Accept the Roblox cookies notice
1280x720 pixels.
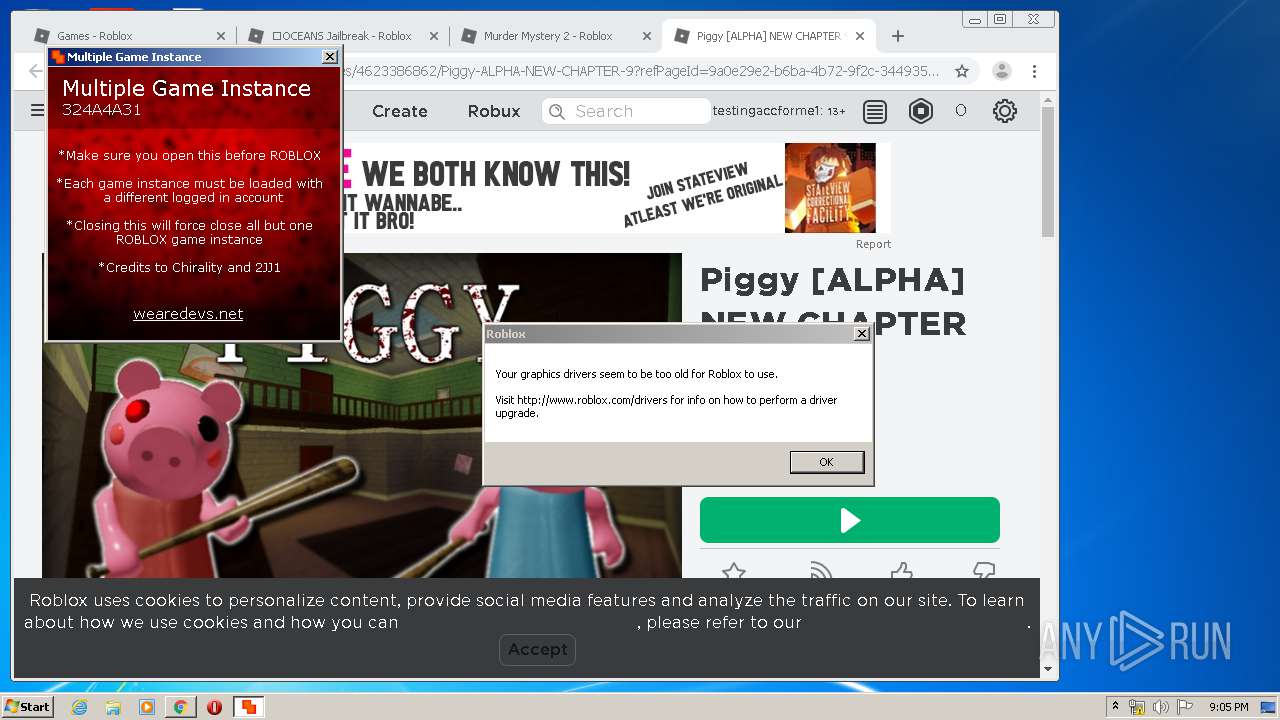[537, 649]
